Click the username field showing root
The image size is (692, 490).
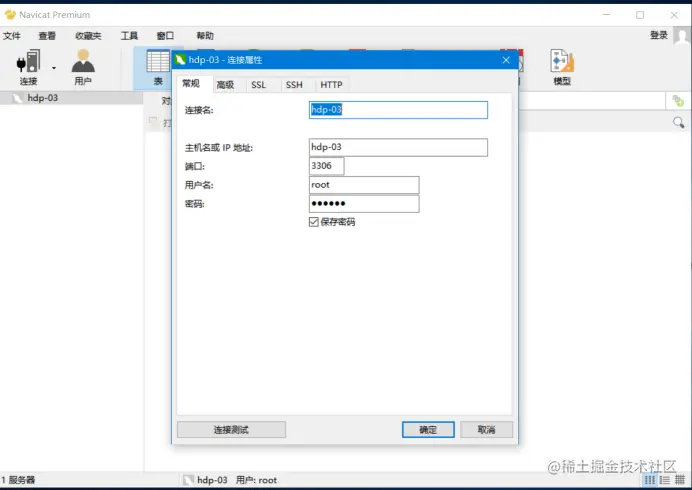[364, 185]
